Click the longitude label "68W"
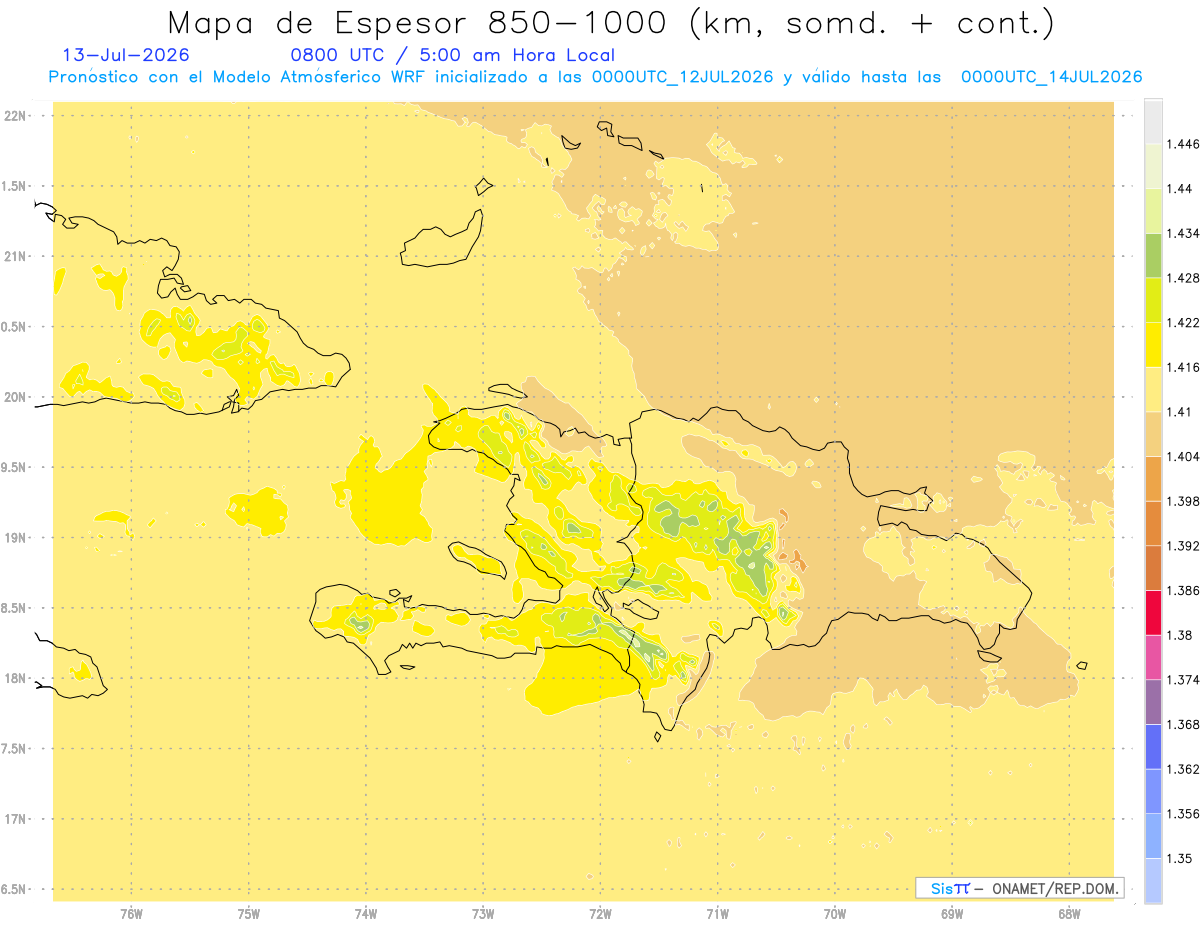1200x927 pixels. [x=1069, y=913]
